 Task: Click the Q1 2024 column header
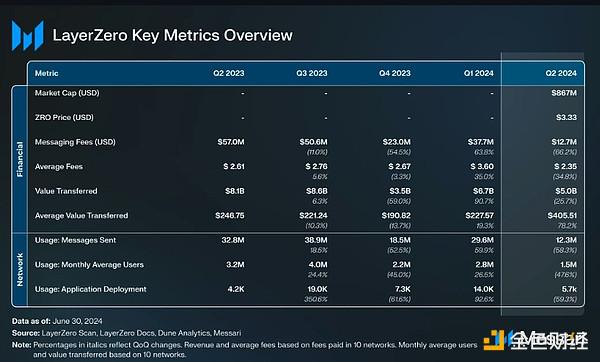coord(478,73)
